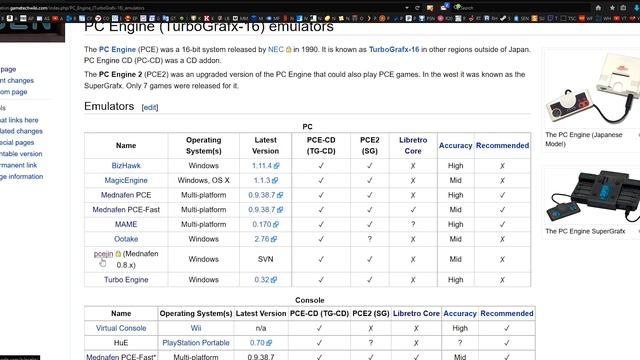Click the edit link beside Emulators heading
The image size is (640, 360).
tap(150, 107)
